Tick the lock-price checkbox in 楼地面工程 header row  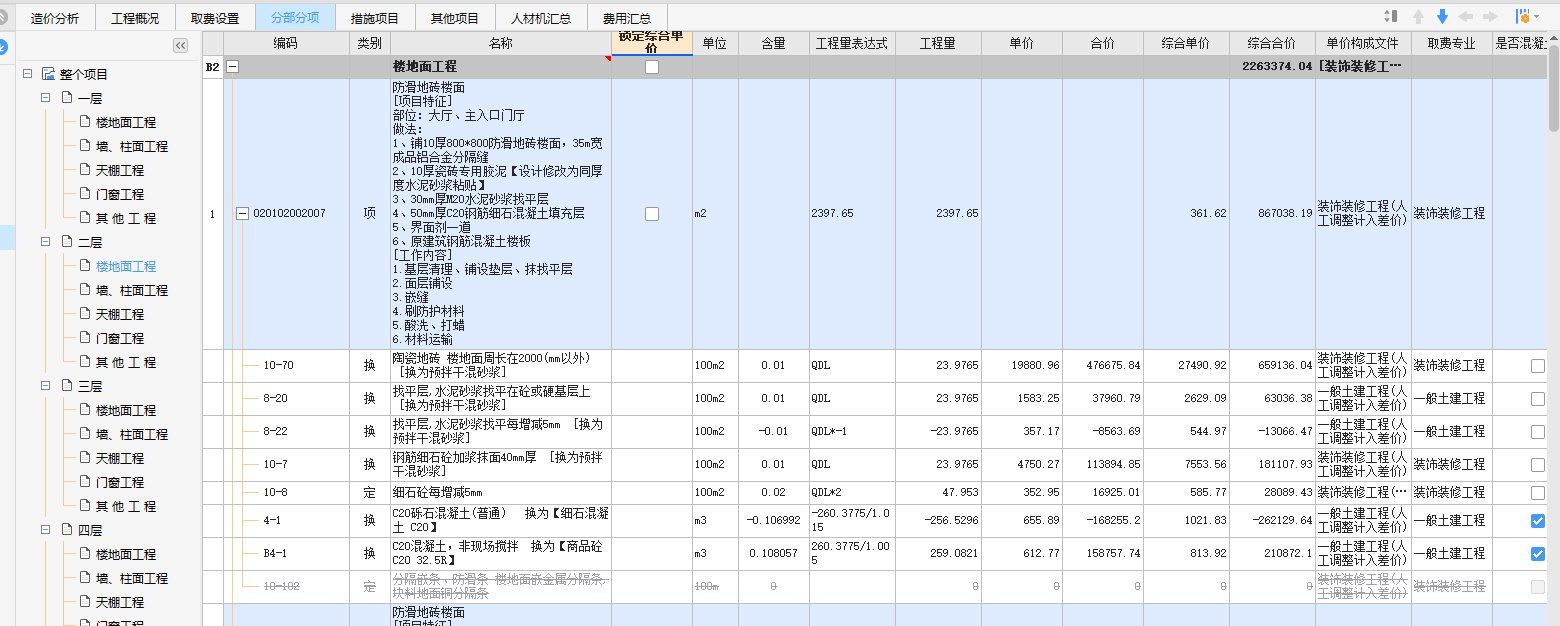pos(652,67)
